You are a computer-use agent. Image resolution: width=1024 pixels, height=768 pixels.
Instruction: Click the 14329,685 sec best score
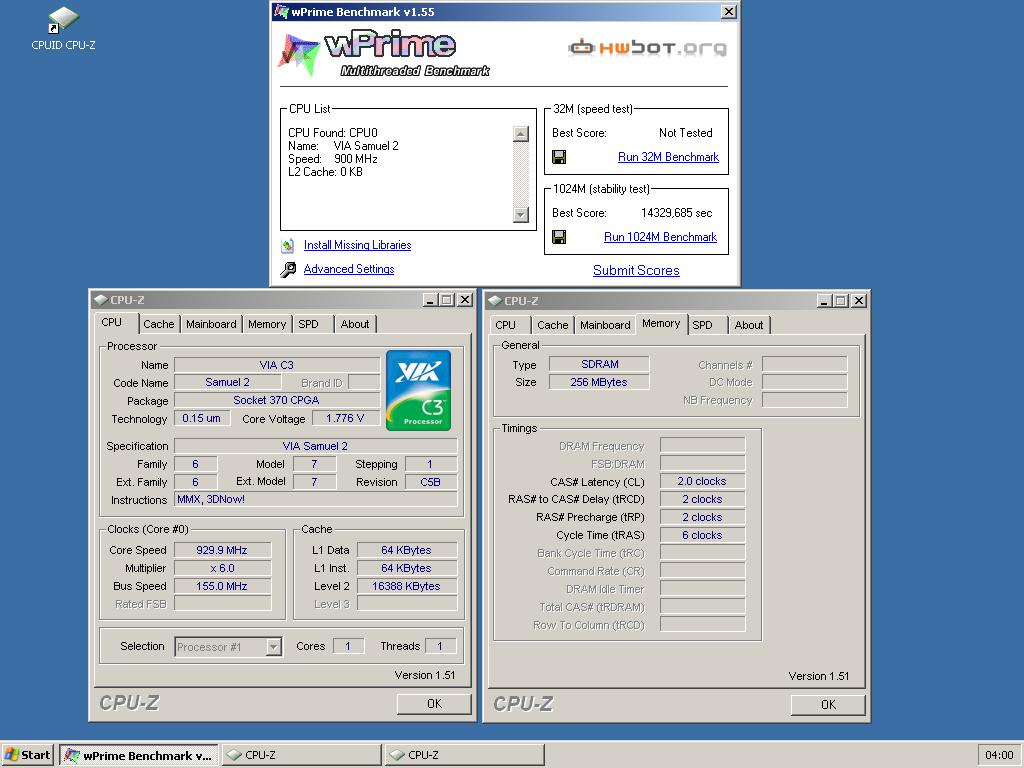click(677, 213)
